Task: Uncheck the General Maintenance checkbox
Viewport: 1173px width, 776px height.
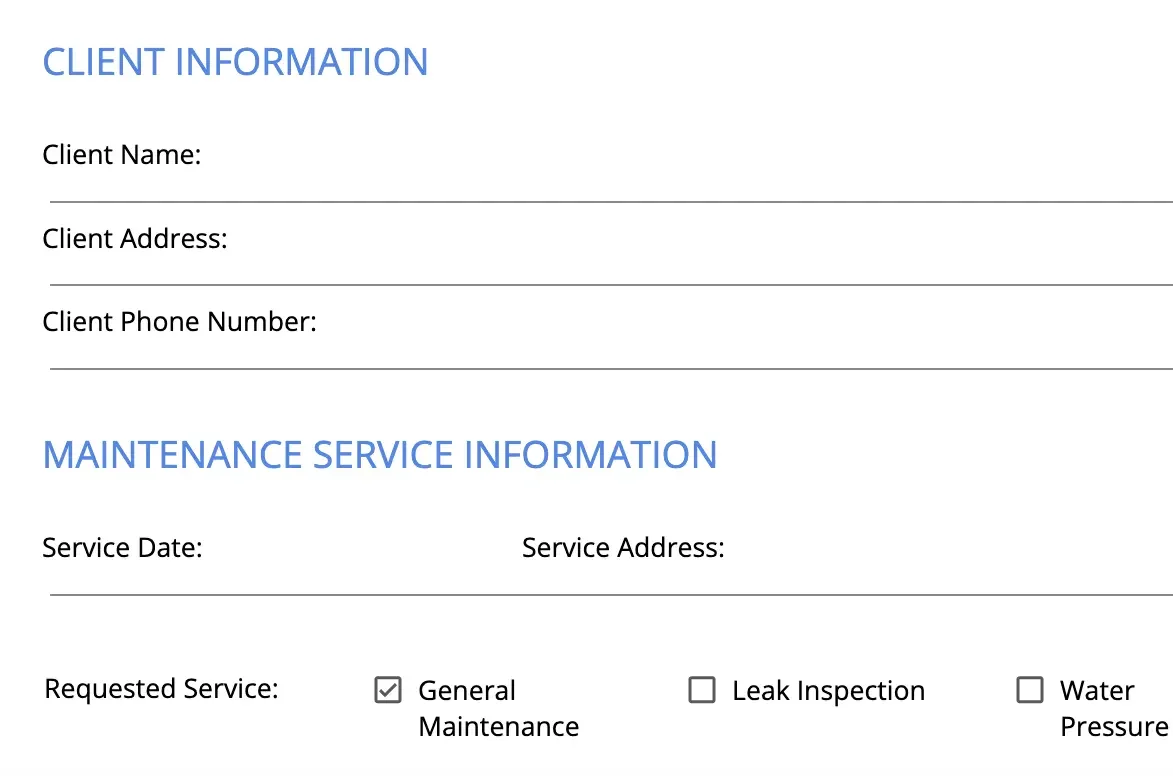Action: pyautogui.click(x=388, y=690)
